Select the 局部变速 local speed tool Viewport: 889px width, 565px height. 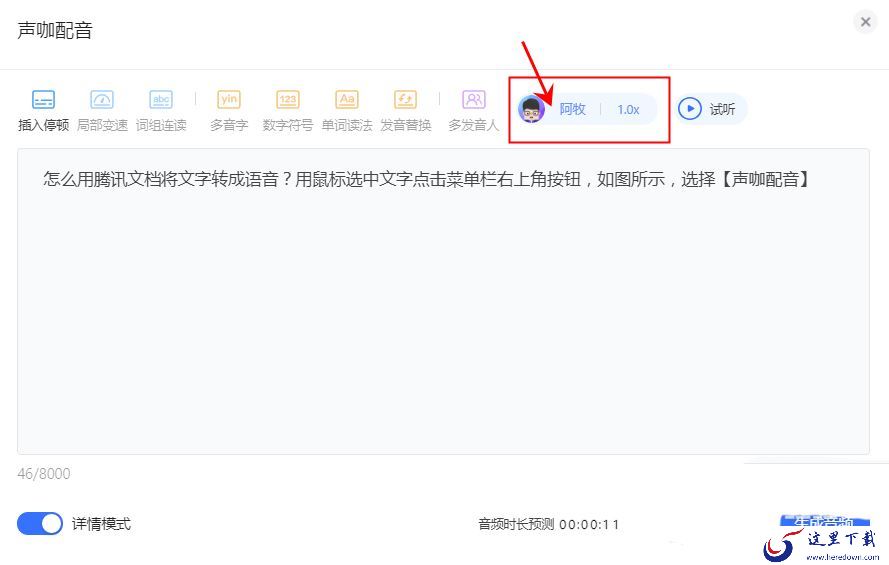[x=102, y=110]
